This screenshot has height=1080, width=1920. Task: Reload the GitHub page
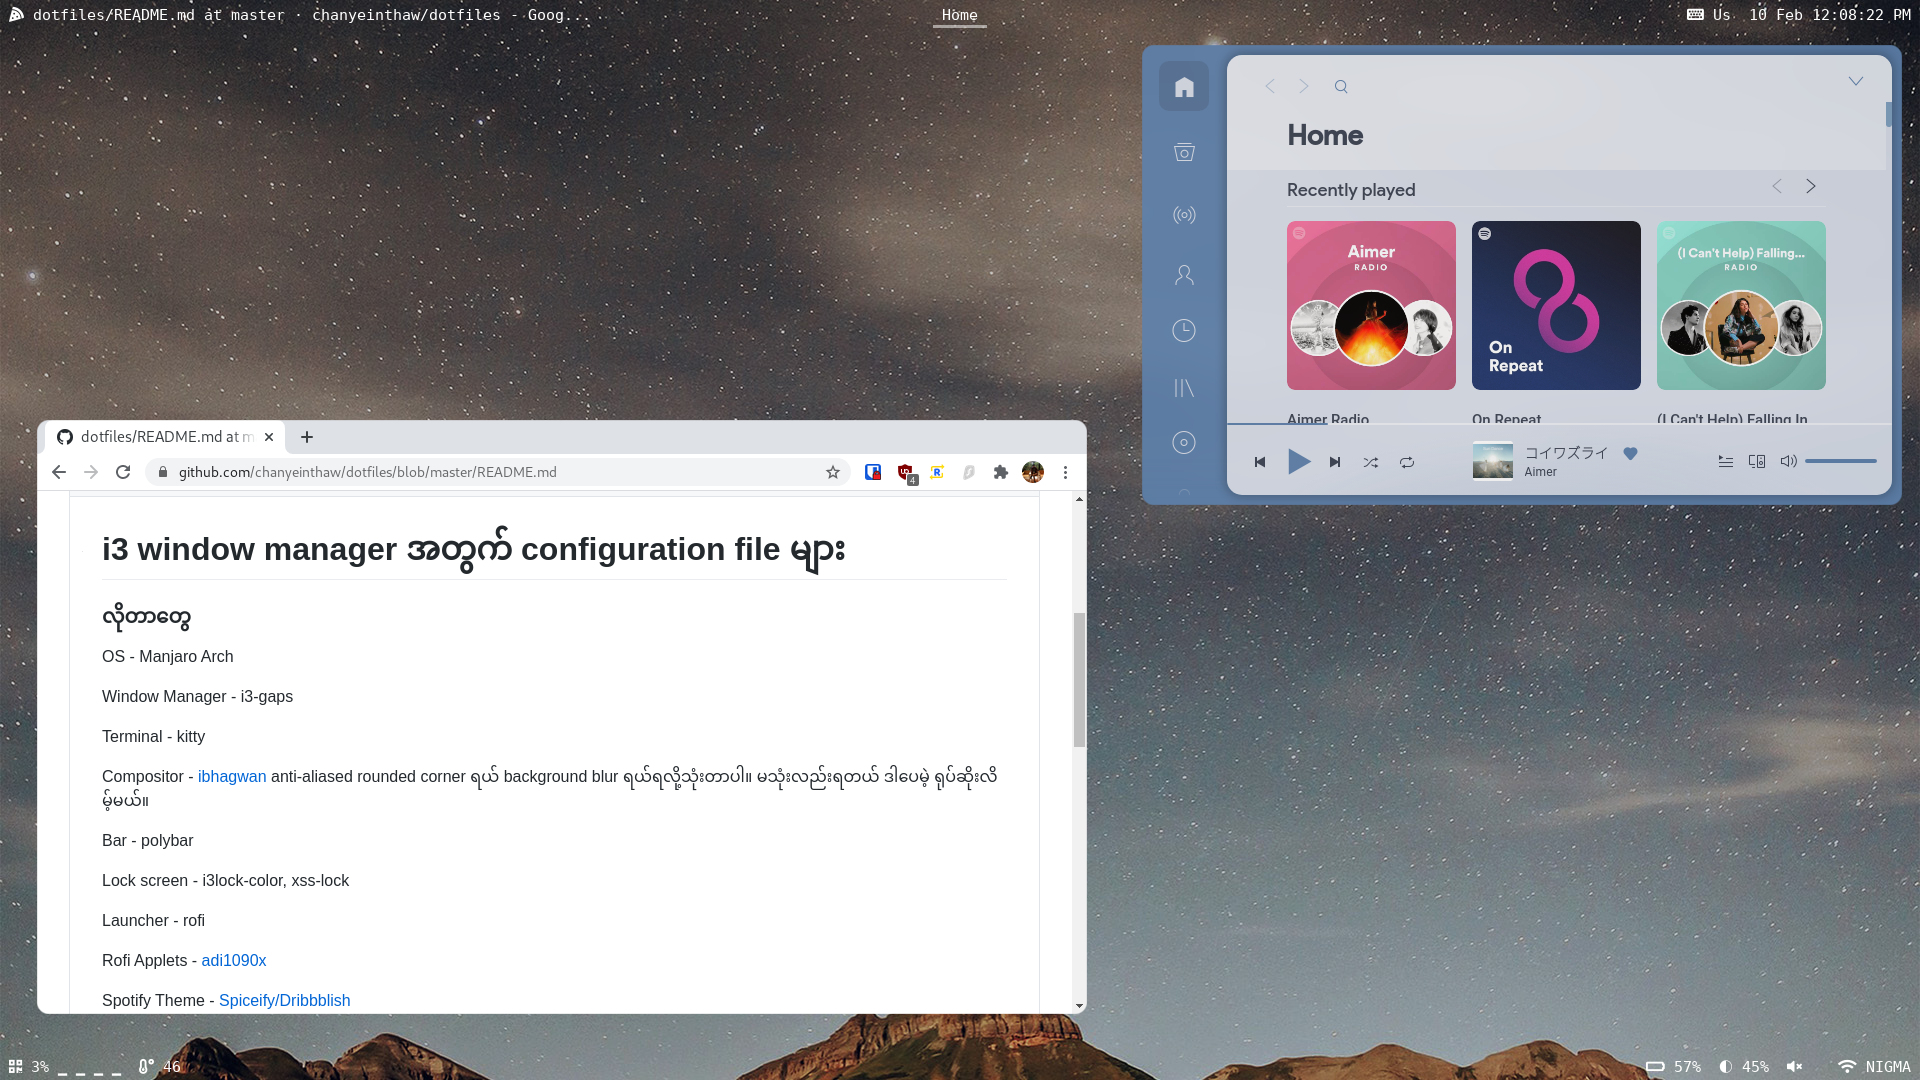(123, 472)
